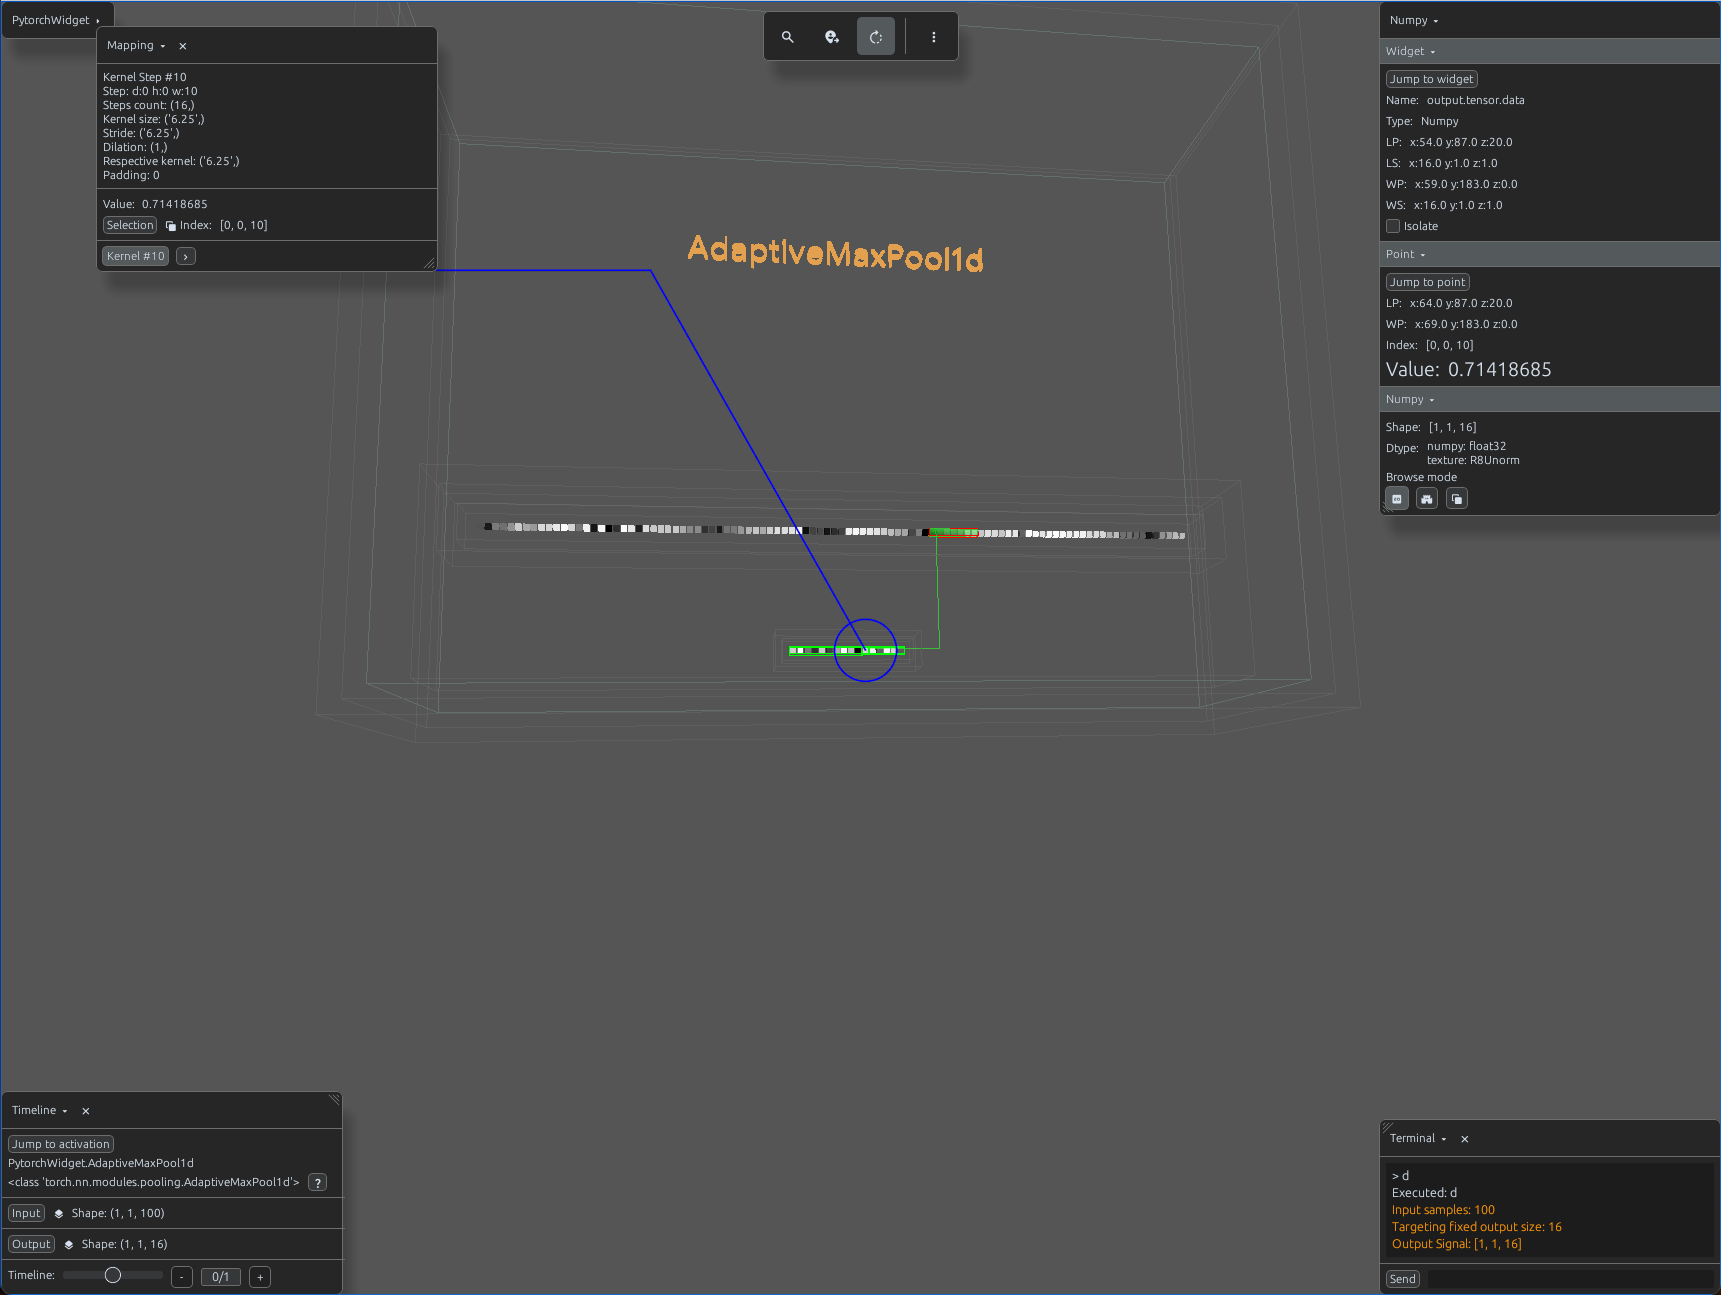This screenshot has height=1295, width=1721.
Task: Click the search magnifier icon in top toolbar
Action: coord(788,37)
